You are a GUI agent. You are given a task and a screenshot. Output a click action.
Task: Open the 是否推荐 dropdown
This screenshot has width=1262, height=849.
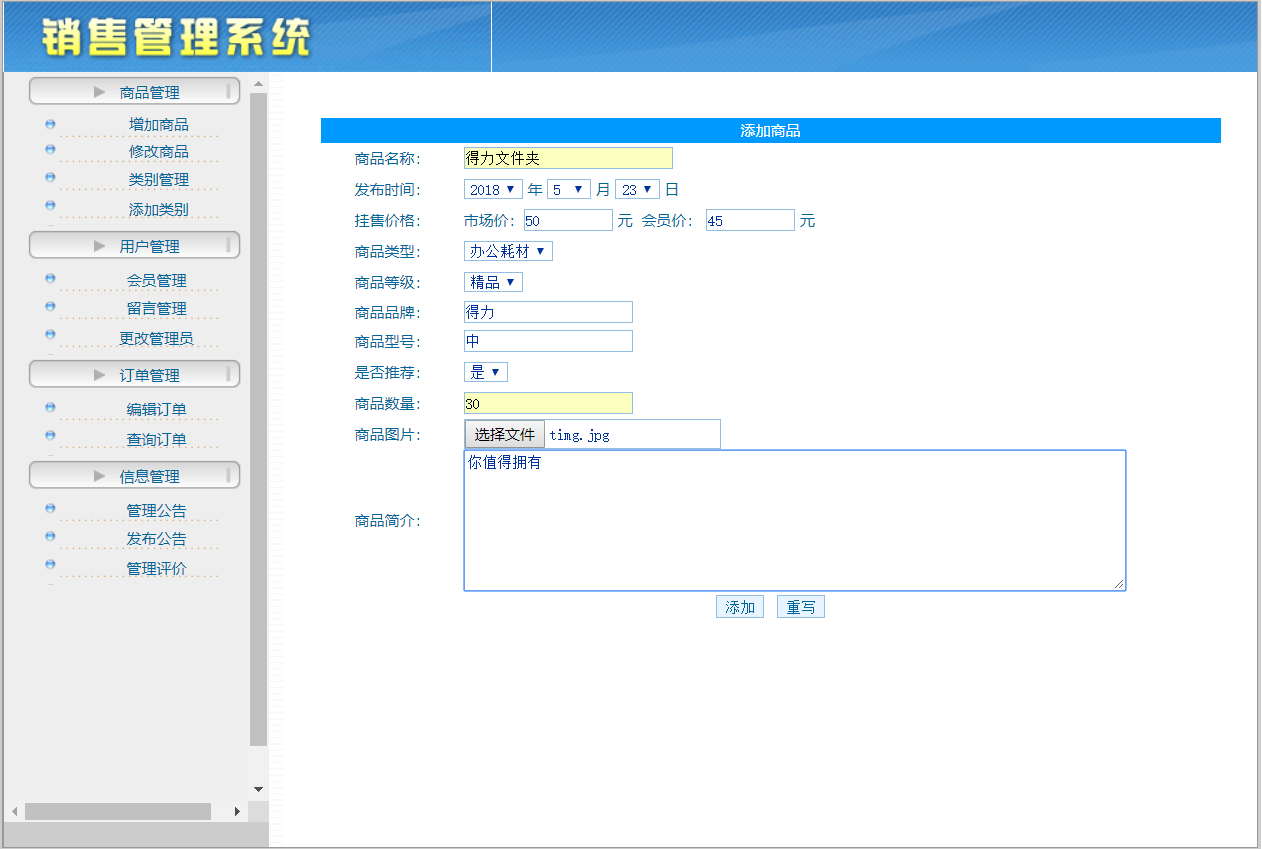pyautogui.click(x=486, y=372)
